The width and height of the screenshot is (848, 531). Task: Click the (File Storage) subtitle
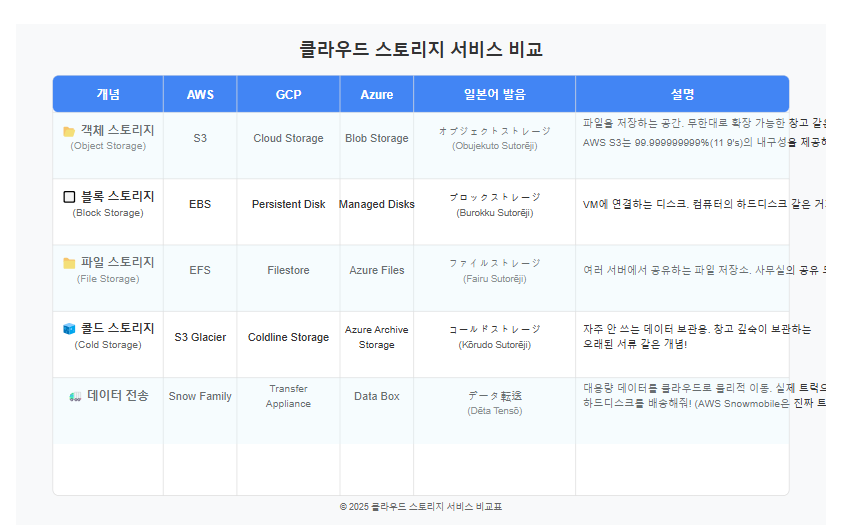pyautogui.click(x=108, y=279)
